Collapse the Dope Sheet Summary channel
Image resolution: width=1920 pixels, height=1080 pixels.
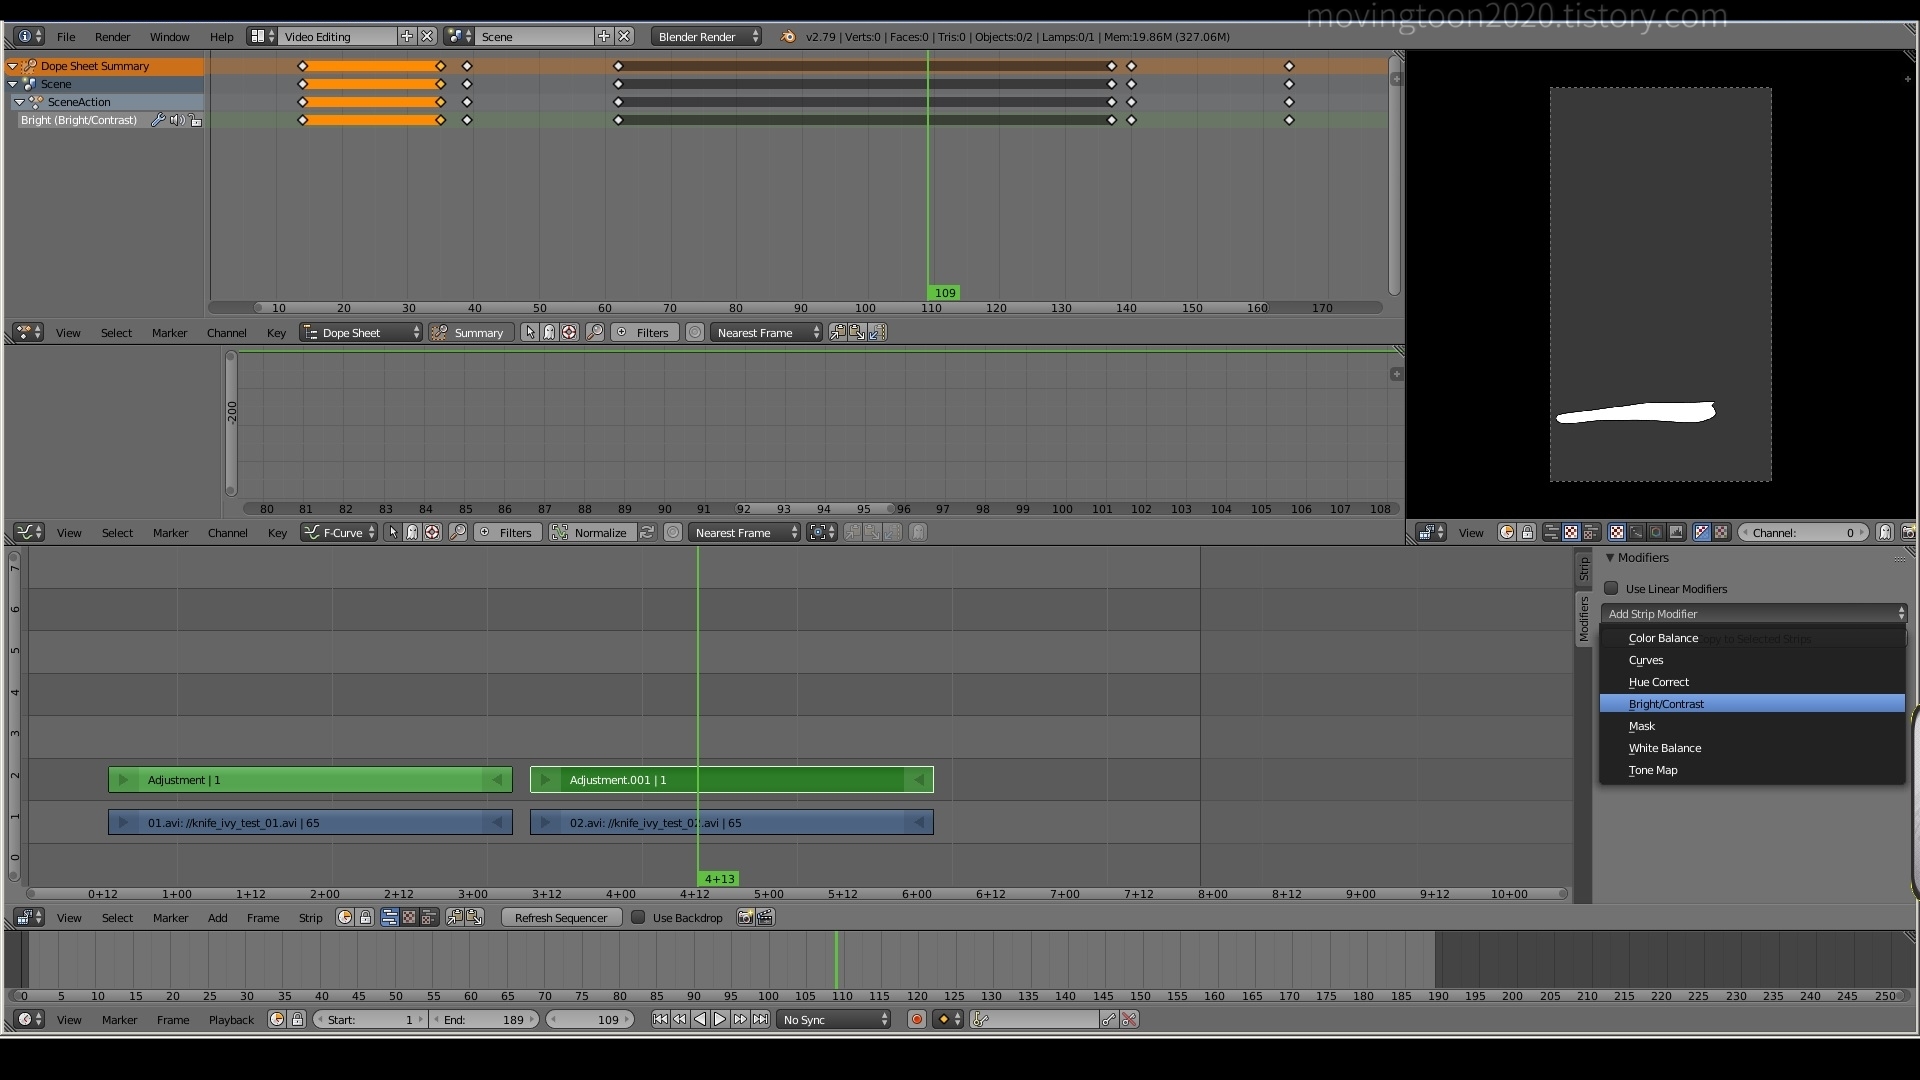(13, 66)
